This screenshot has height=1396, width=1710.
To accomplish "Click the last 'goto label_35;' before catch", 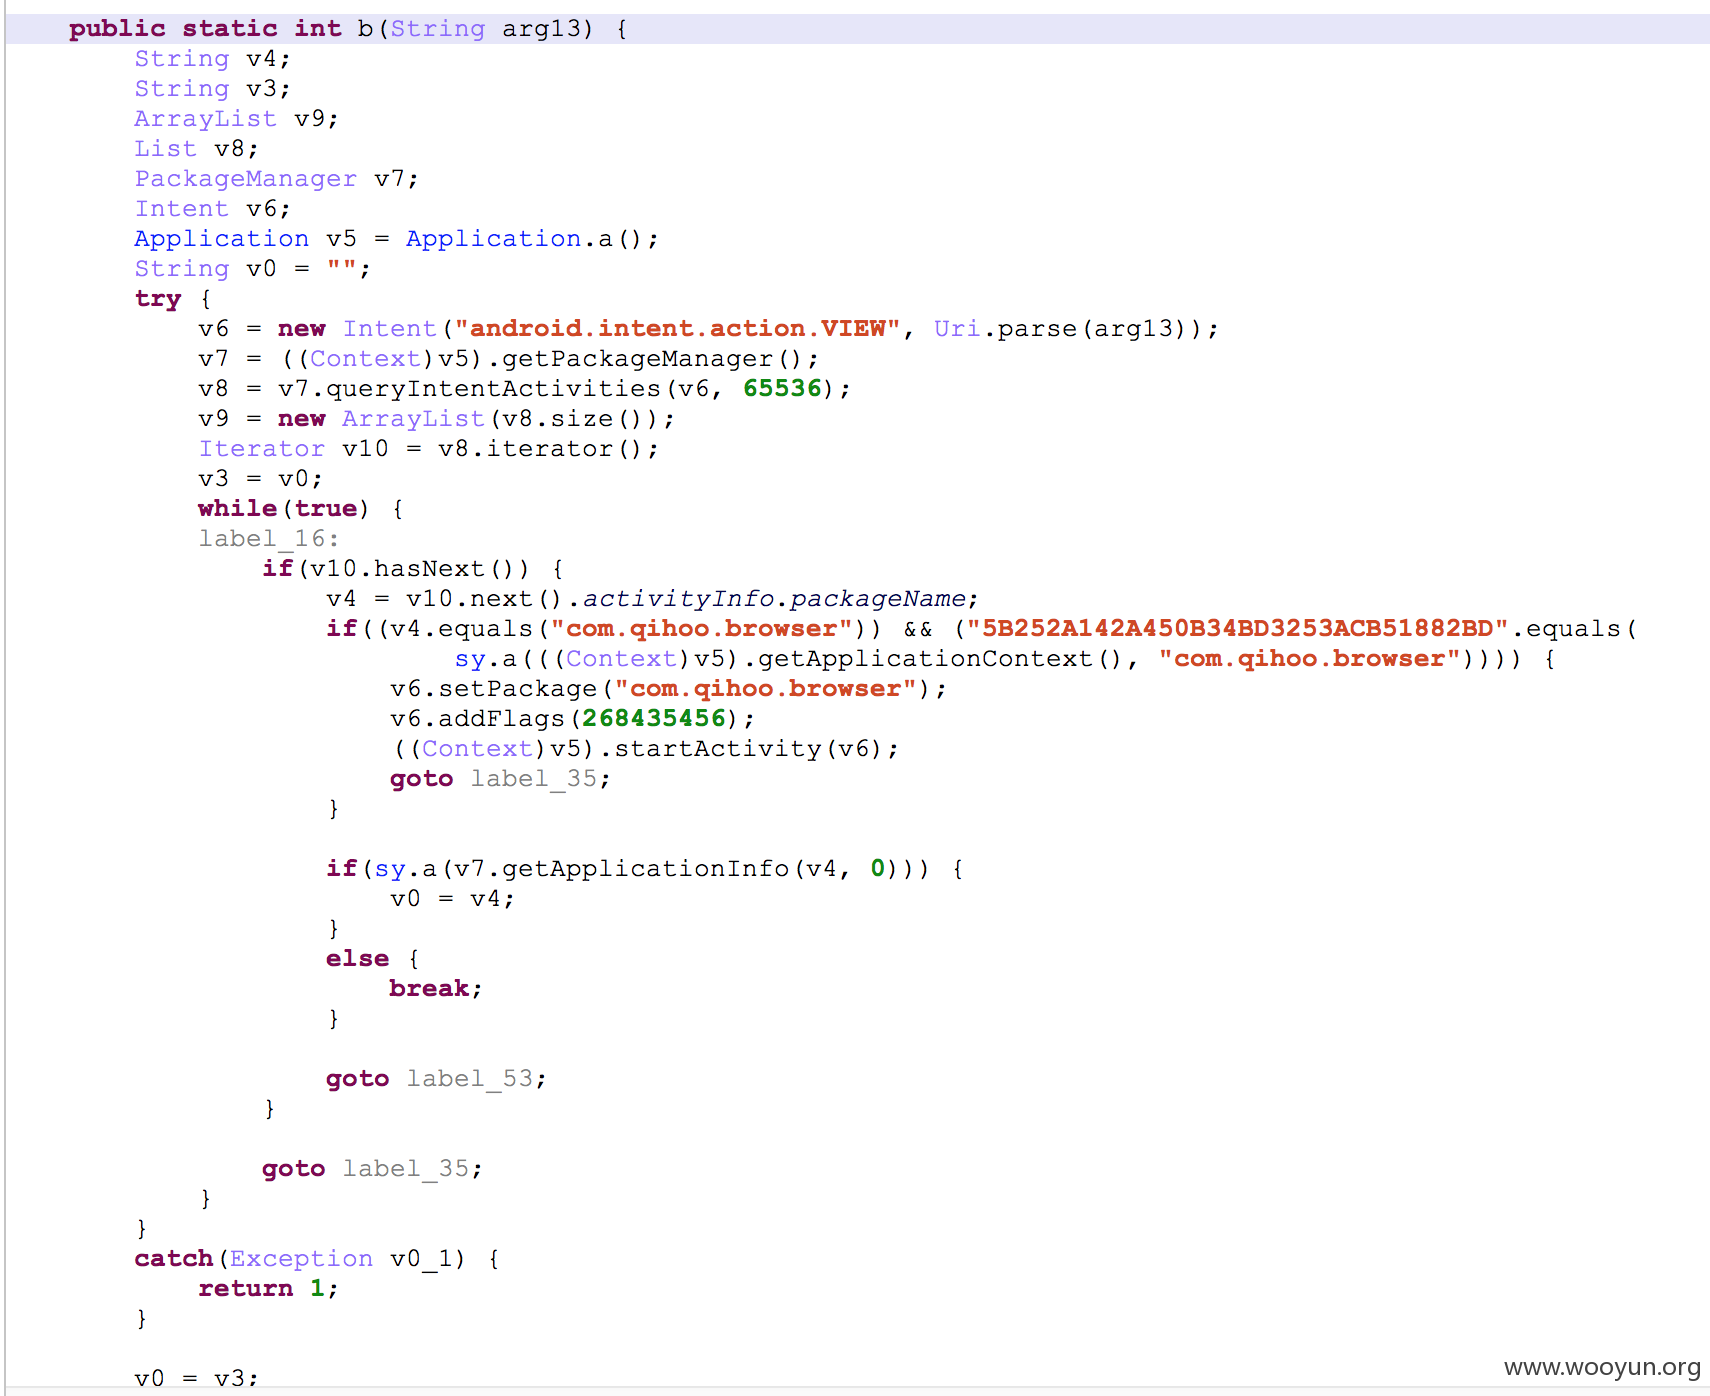I will coord(372,1169).
